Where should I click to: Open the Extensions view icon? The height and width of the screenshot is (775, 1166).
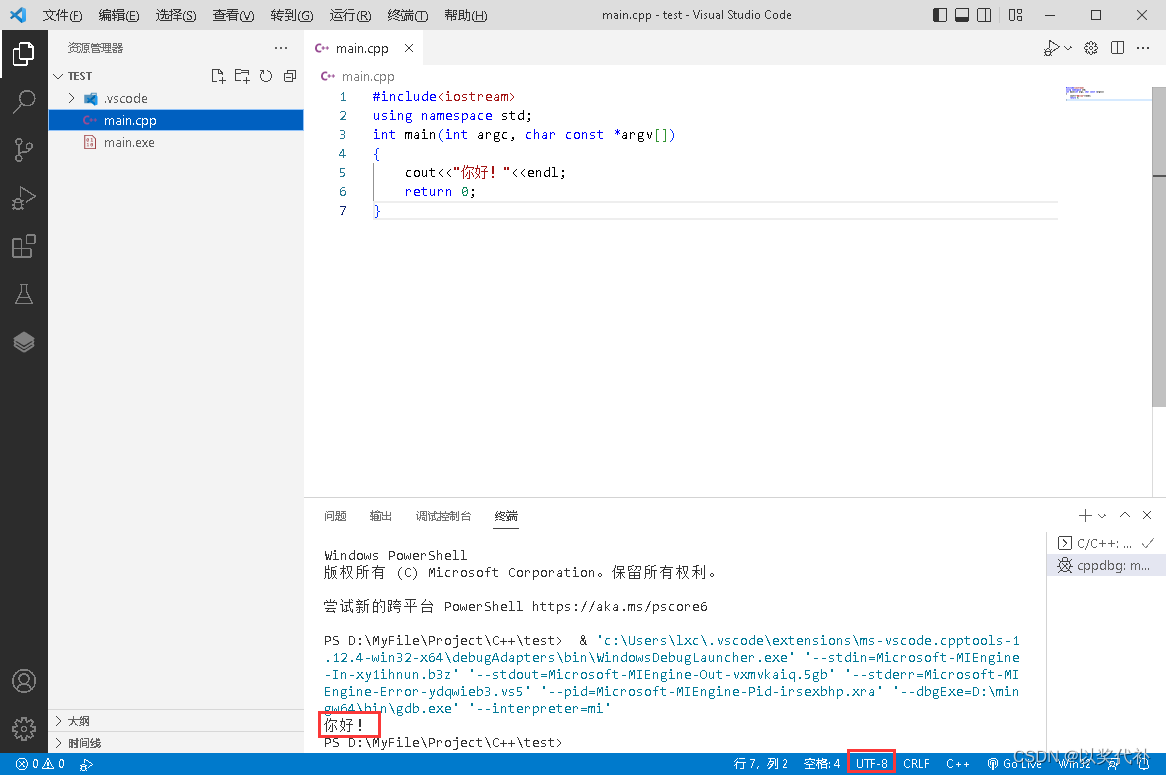24,246
